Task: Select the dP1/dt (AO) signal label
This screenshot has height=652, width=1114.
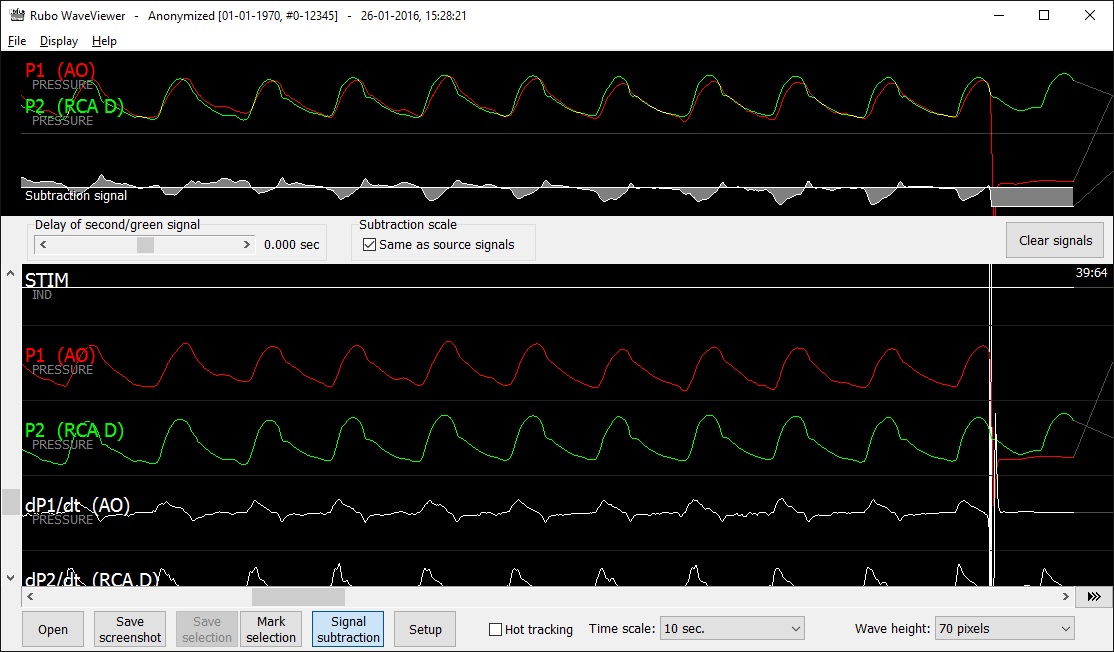Action: 77,506
